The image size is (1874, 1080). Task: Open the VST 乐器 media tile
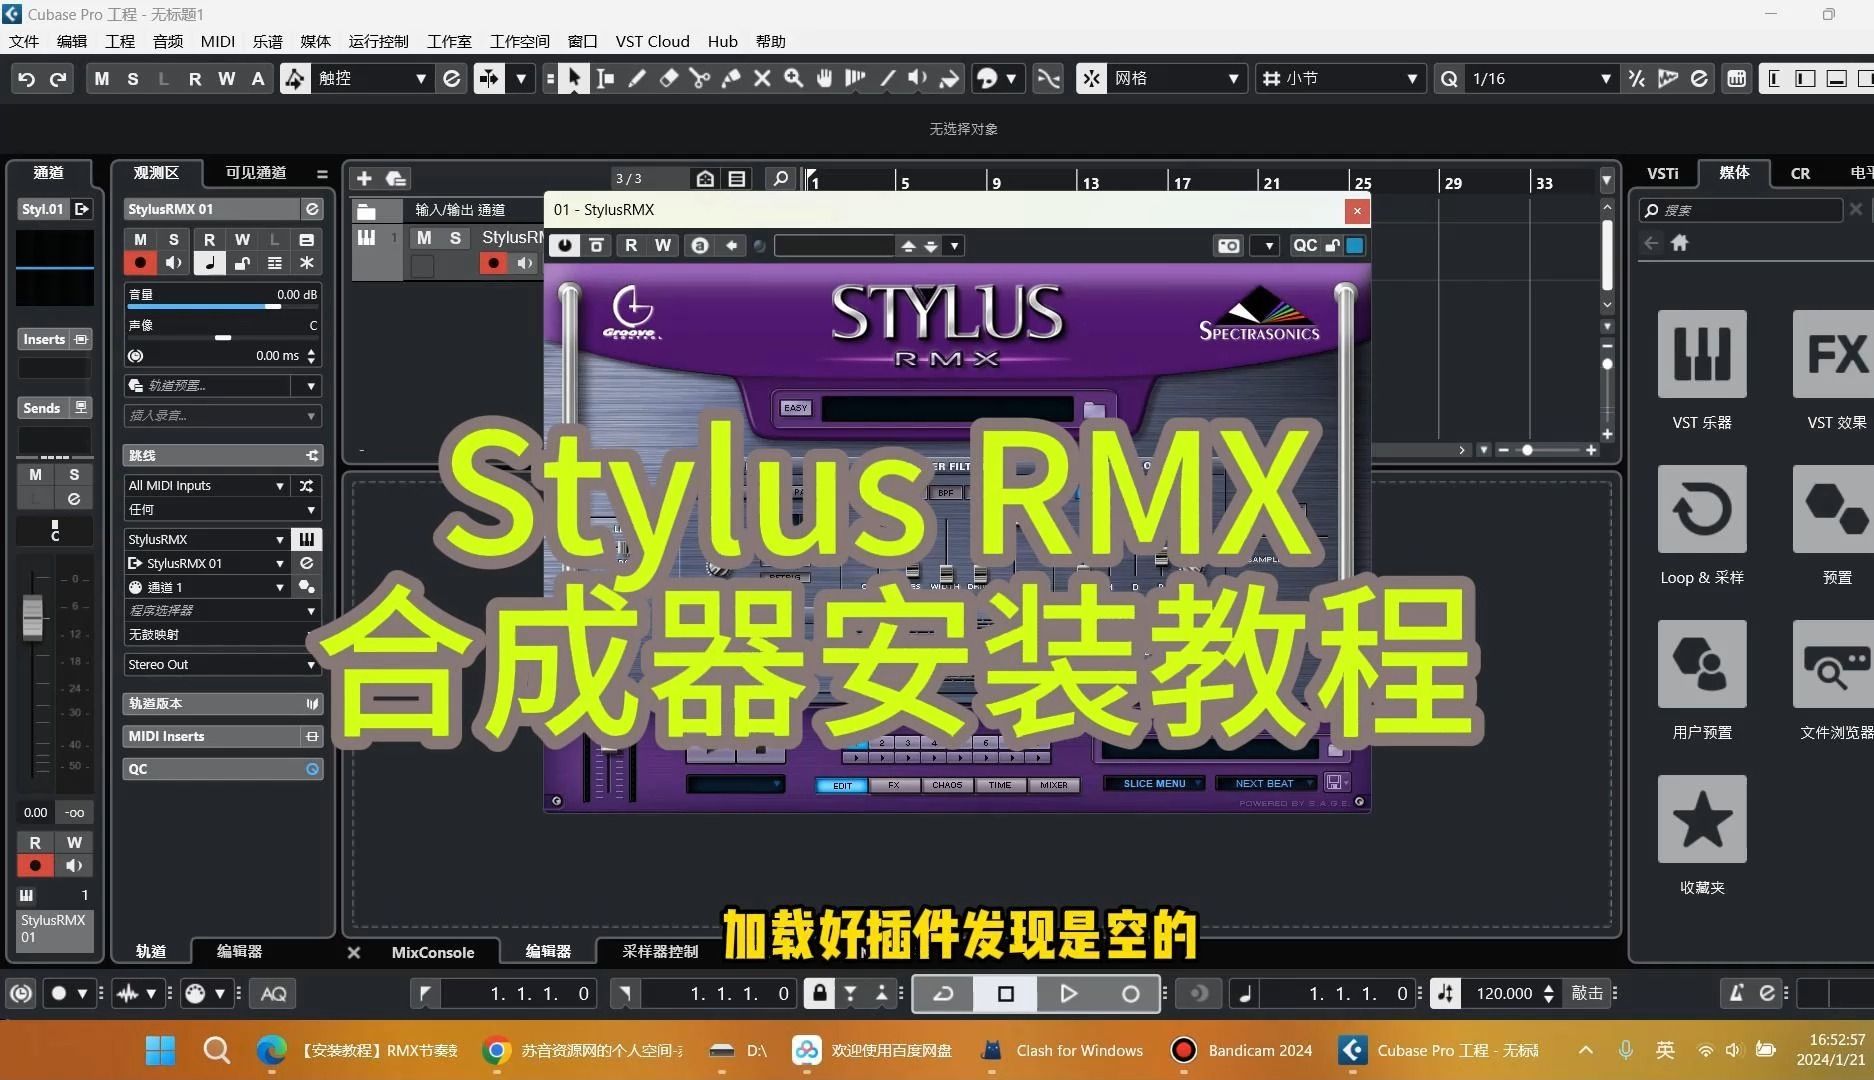(1702, 354)
